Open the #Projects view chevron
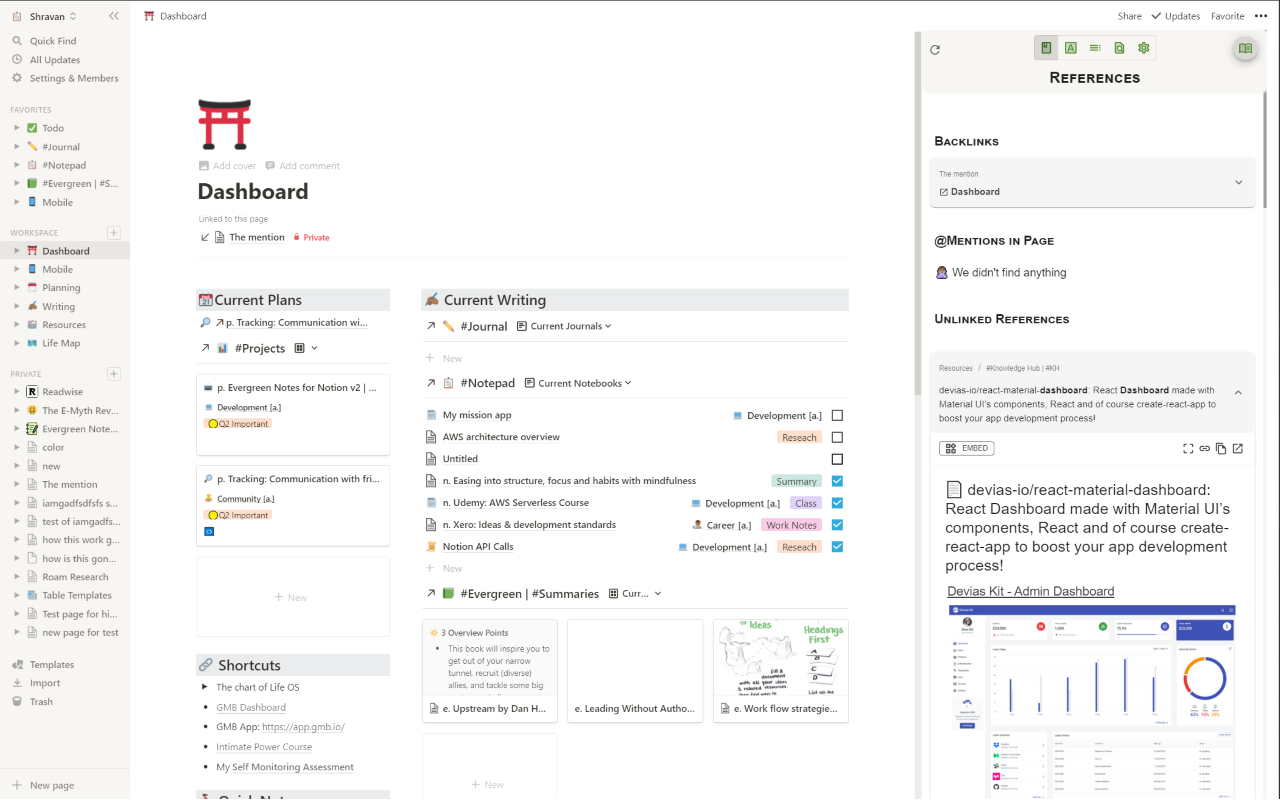1280x800 pixels. pyautogui.click(x=314, y=348)
